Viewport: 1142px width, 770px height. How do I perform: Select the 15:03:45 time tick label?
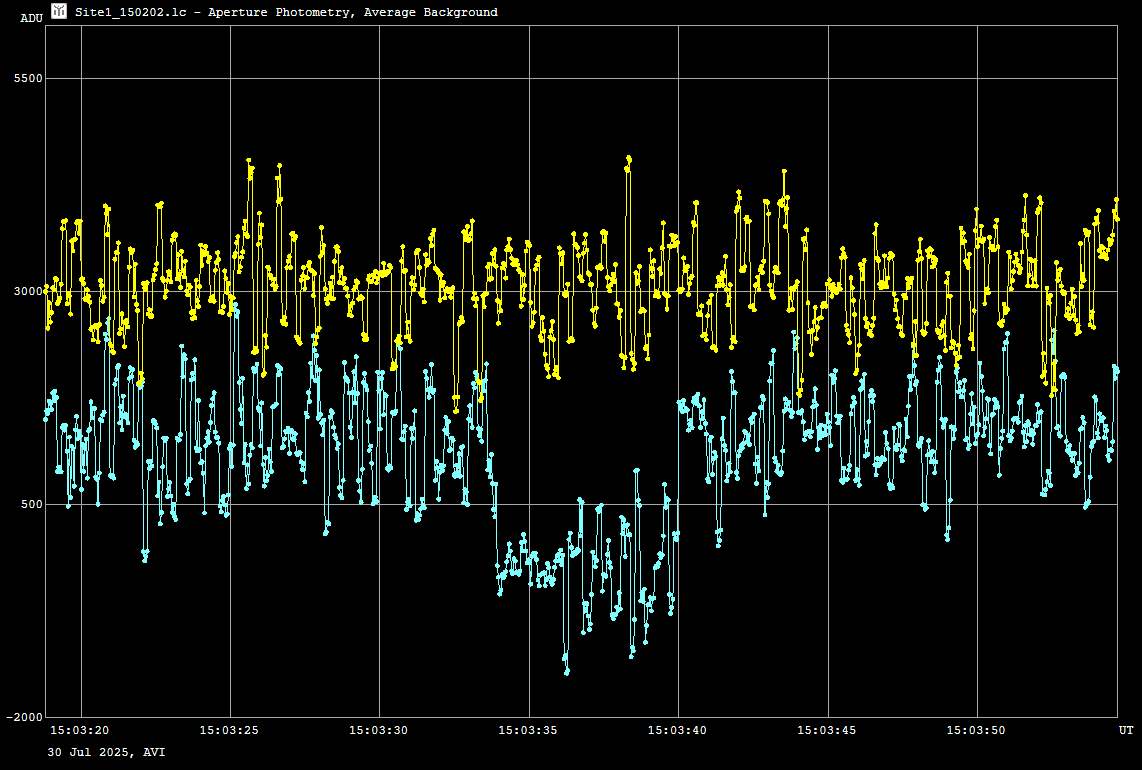pyautogui.click(x=826, y=731)
